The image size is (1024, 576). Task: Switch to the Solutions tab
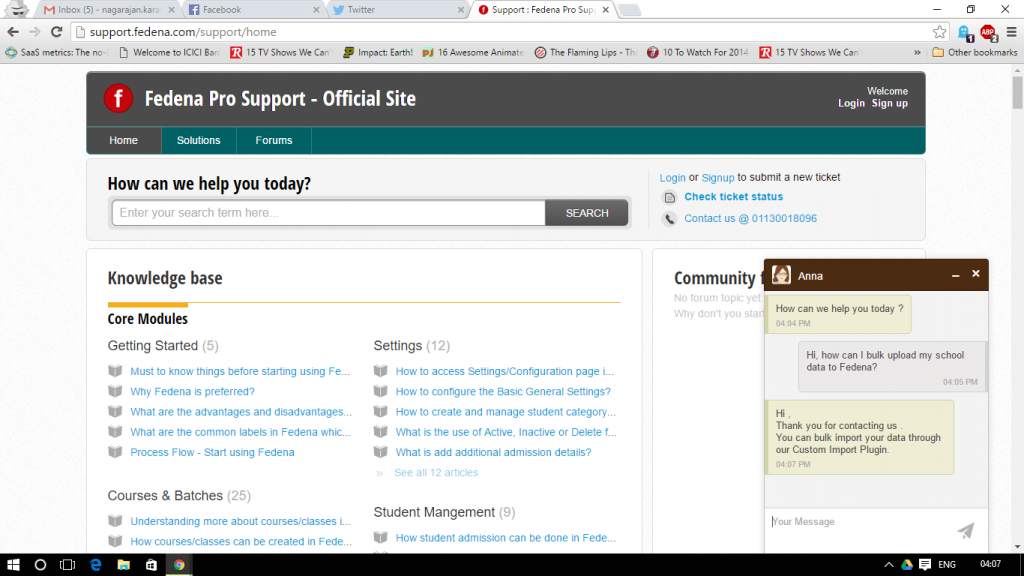coord(198,140)
